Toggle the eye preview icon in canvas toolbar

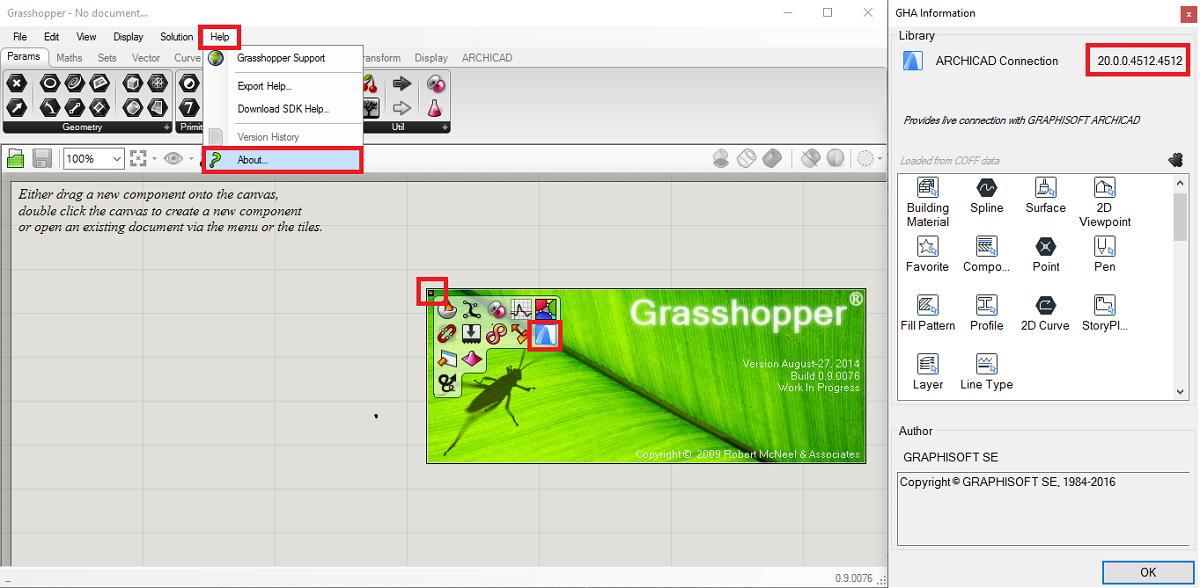tap(173, 158)
